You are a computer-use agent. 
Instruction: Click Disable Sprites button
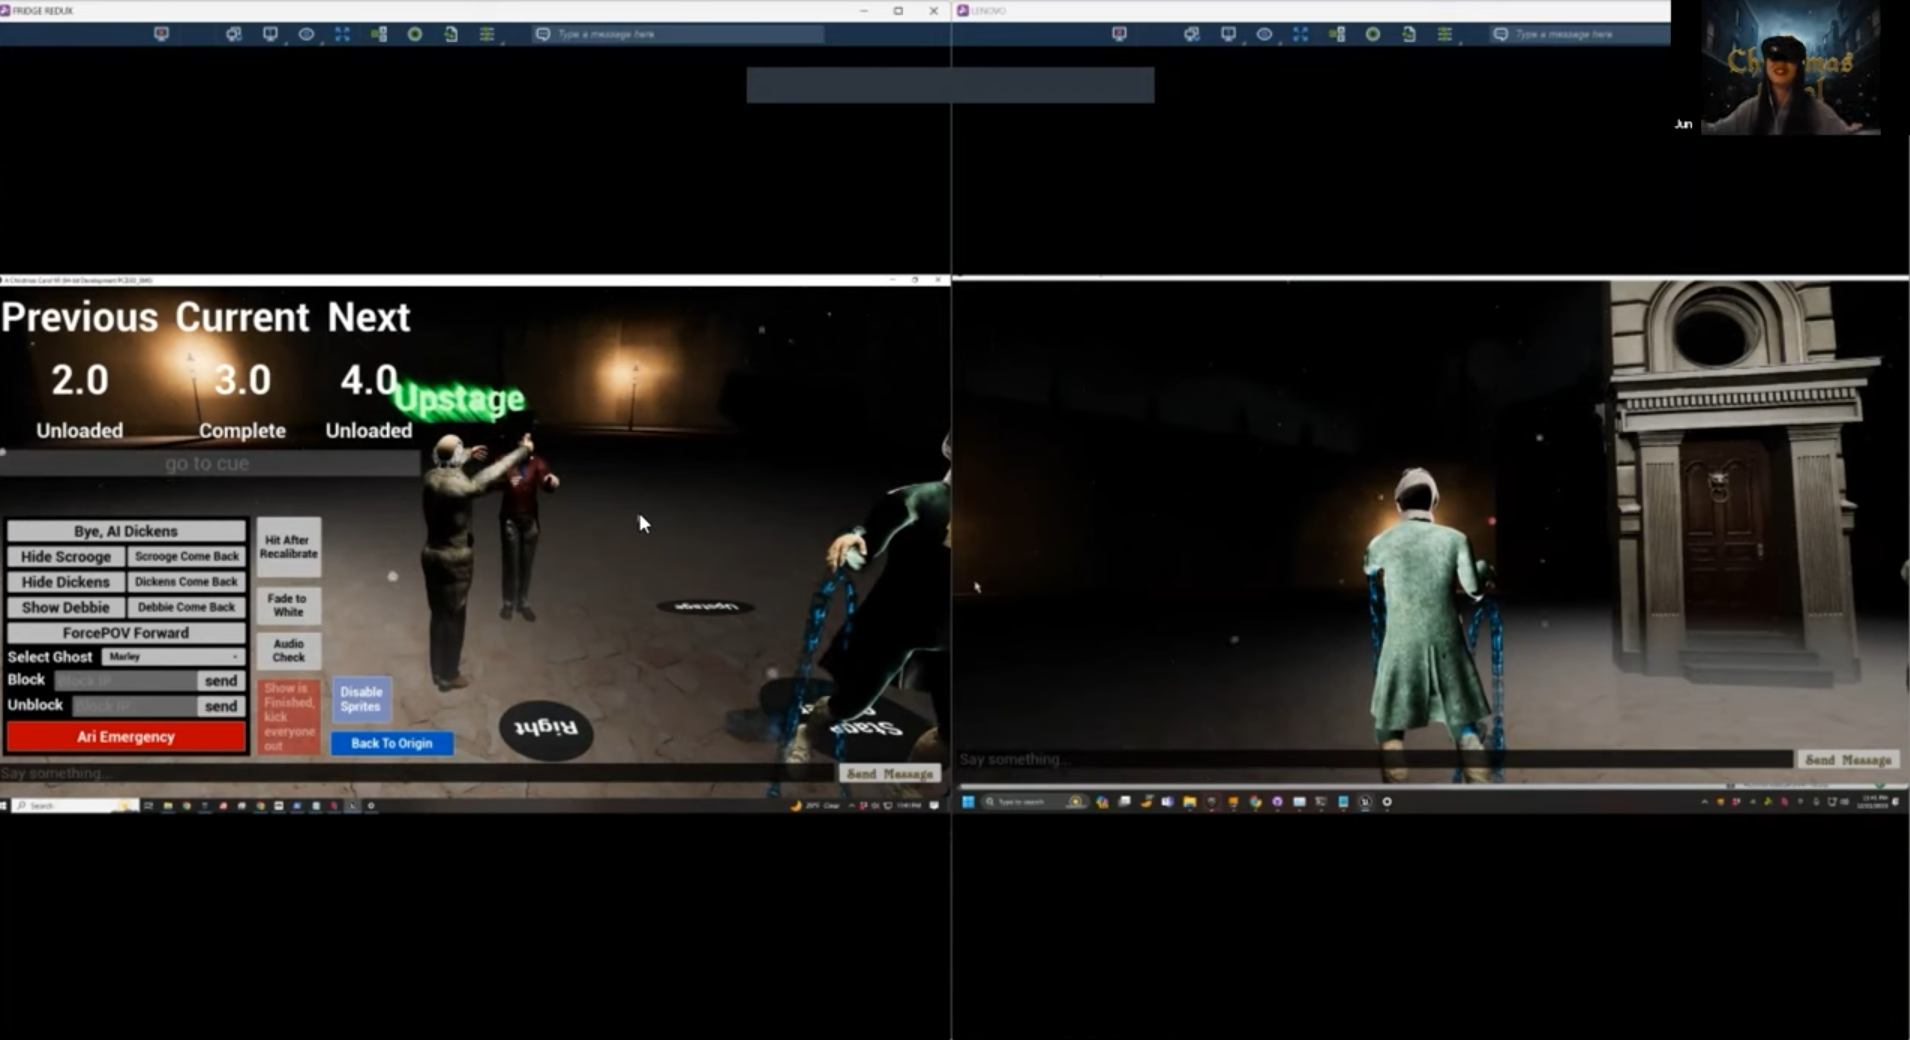pyautogui.click(x=361, y=699)
